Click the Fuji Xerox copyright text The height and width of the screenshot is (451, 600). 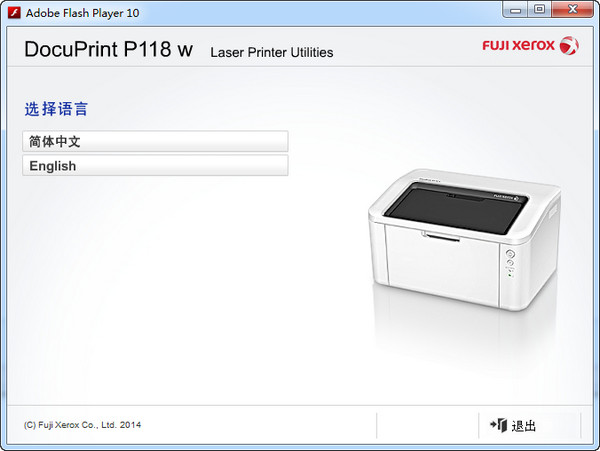82,425
